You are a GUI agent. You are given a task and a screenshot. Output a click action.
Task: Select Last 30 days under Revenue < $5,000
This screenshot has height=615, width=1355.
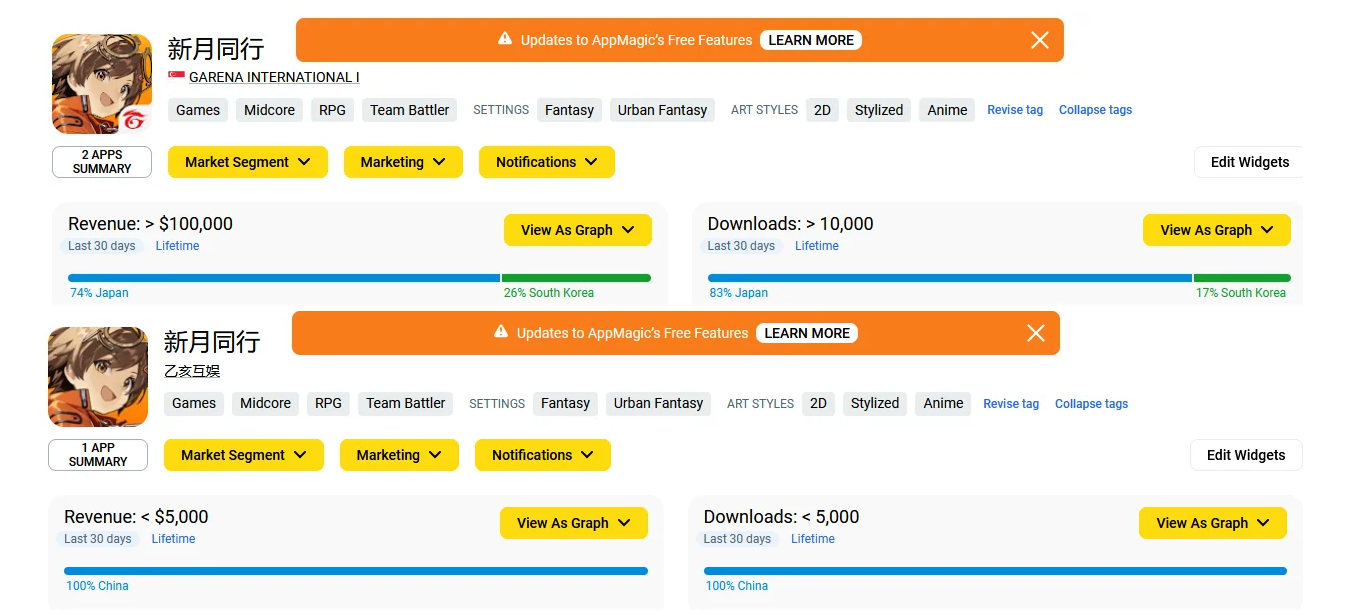click(98, 539)
